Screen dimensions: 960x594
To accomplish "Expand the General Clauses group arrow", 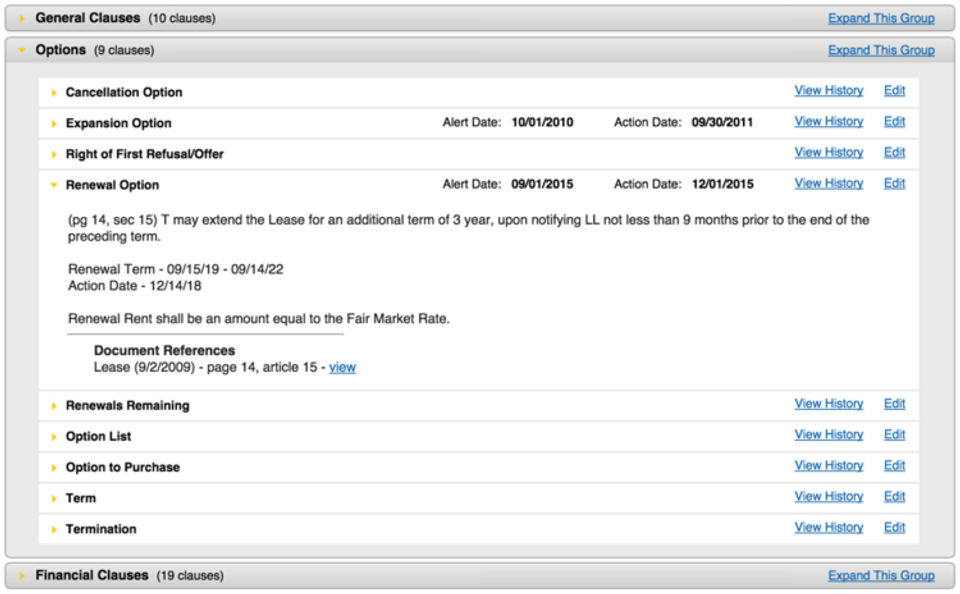I will tap(22, 18).
